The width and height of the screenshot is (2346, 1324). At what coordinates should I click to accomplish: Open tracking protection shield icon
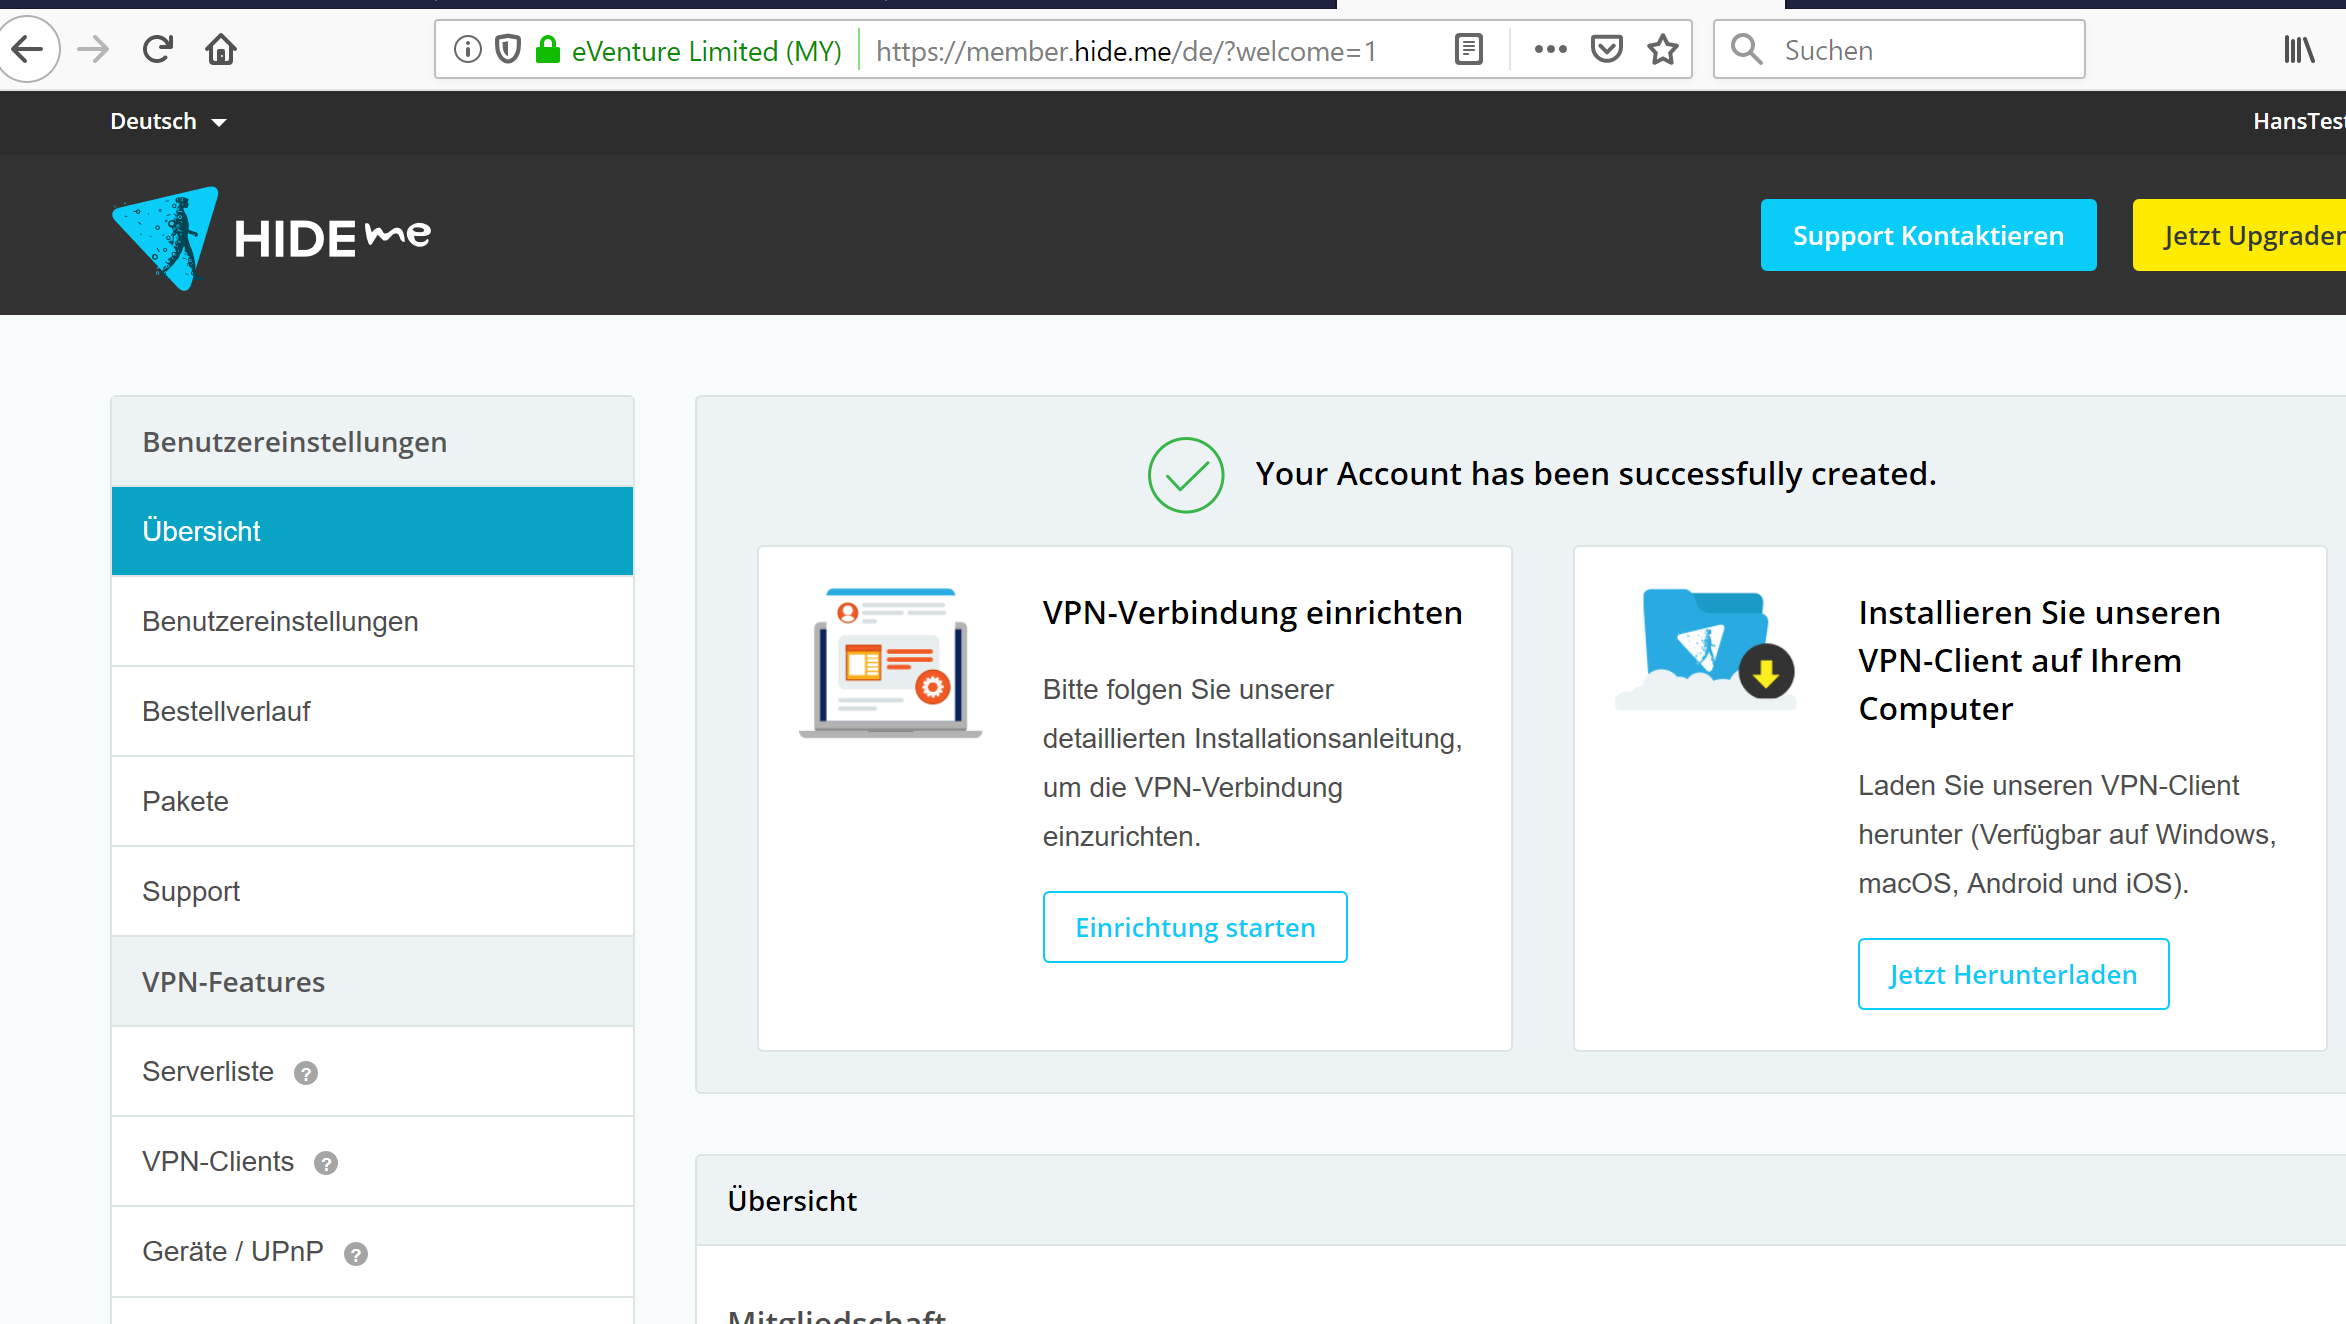point(508,49)
